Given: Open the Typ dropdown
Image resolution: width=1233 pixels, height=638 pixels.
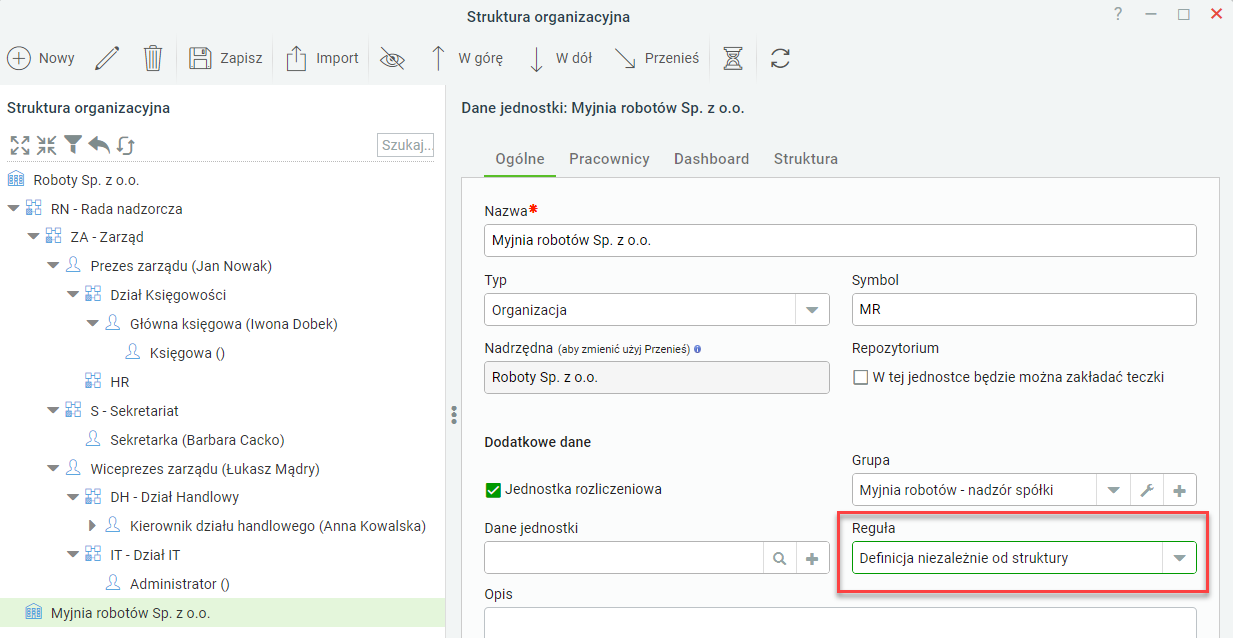Looking at the screenshot, I should point(812,310).
